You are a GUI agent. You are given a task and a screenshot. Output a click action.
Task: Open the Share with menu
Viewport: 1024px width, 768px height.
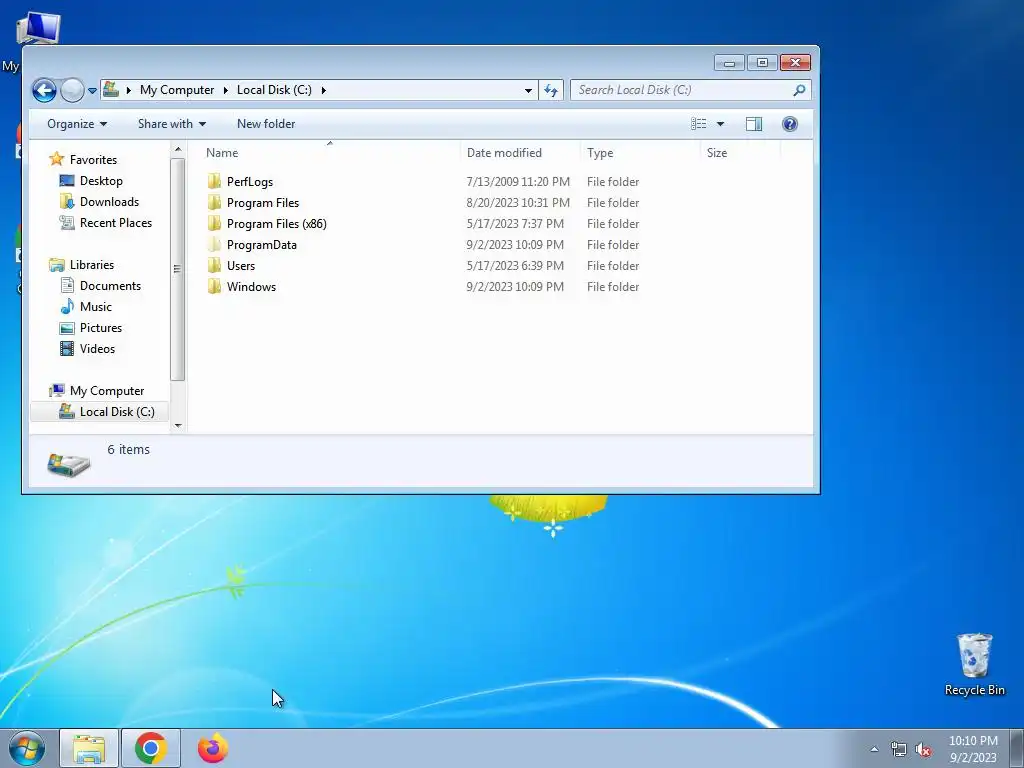pos(172,124)
